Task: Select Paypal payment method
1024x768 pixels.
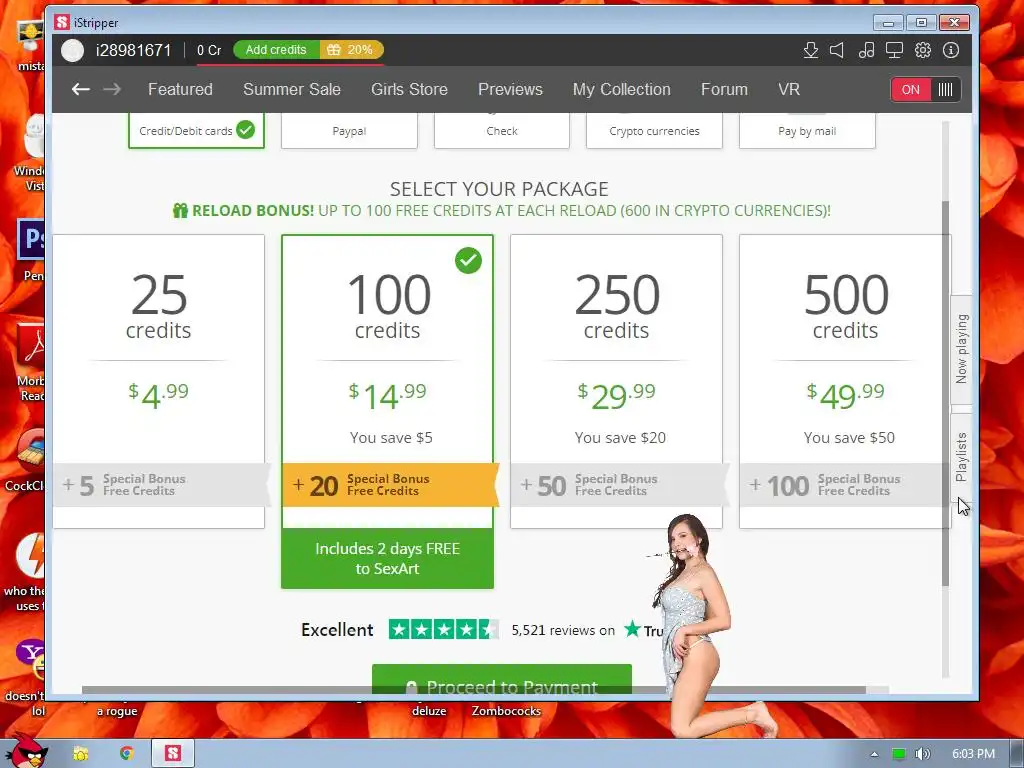Action: pyautogui.click(x=349, y=130)
